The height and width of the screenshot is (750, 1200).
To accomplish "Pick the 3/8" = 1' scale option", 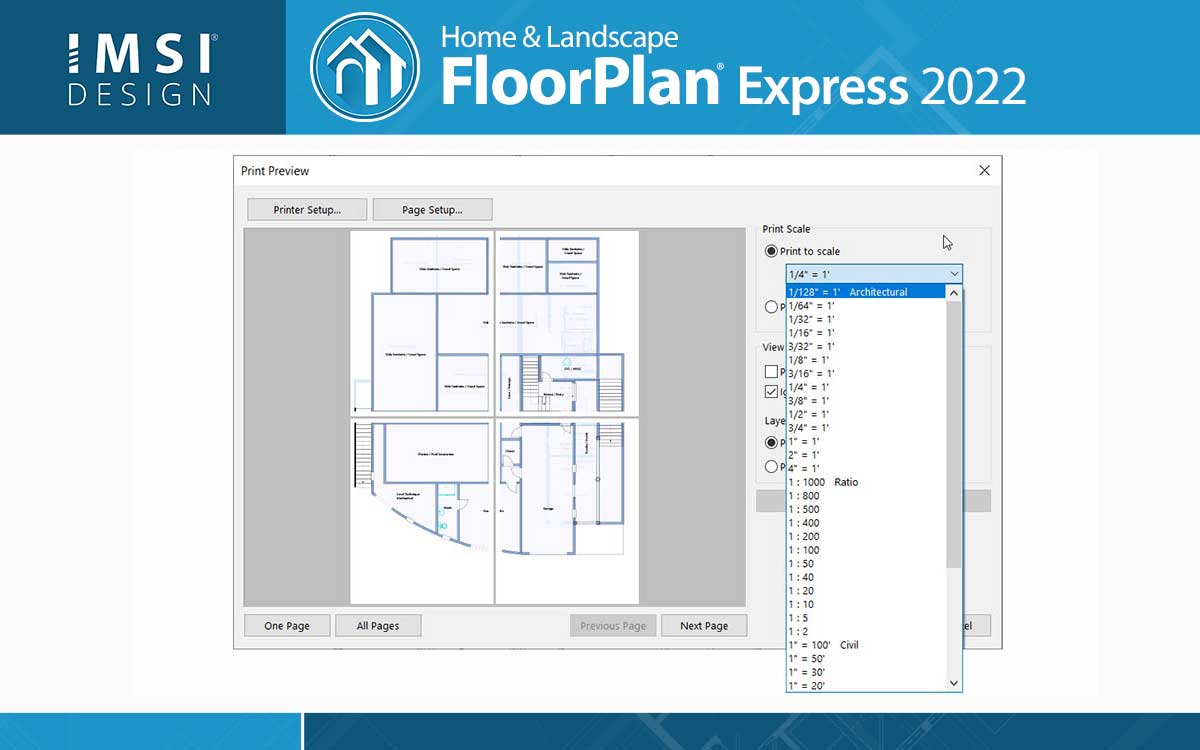I will click(866, 401).
